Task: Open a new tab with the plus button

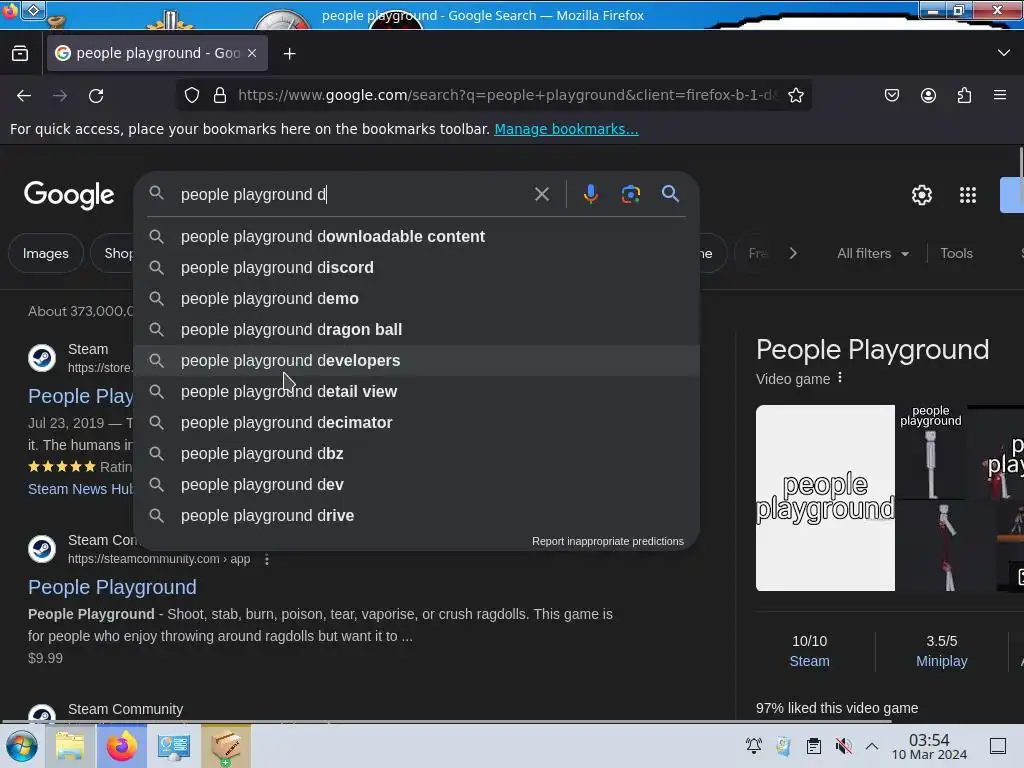Action: pyautogui.click(x=289, y=54)
